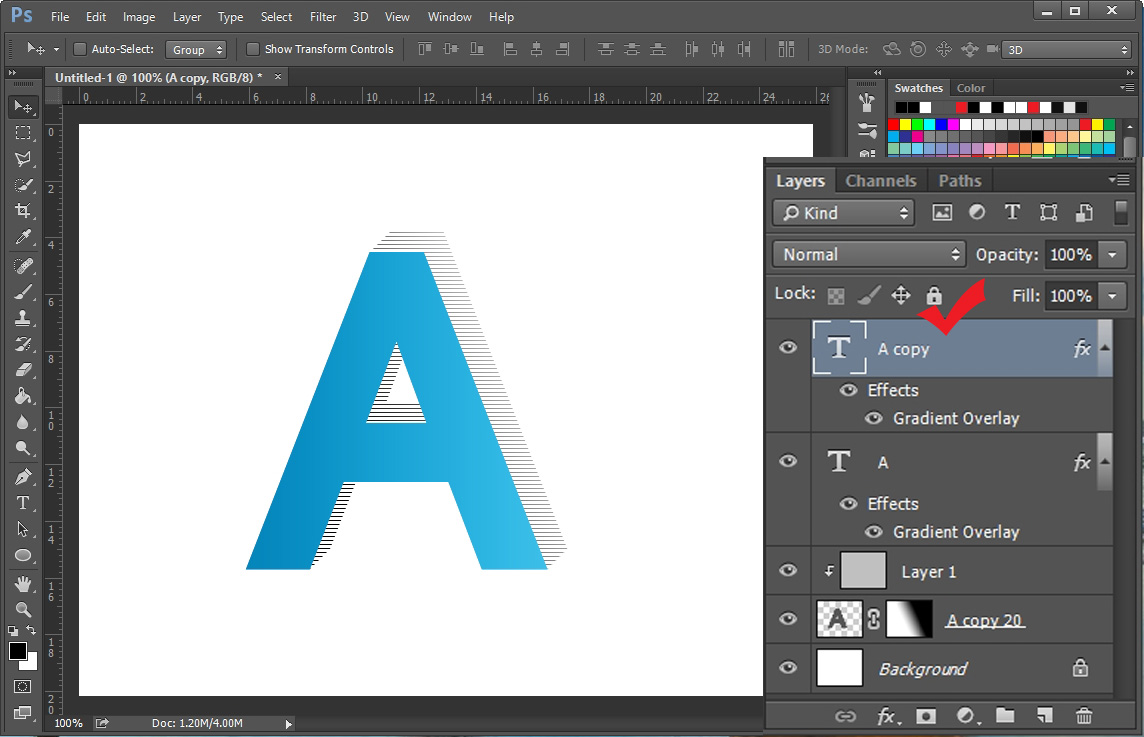The width and height of the screenshot is (1144, 737).
Task: Collapse effects on A copy layer
Action: pos(1105,347)
